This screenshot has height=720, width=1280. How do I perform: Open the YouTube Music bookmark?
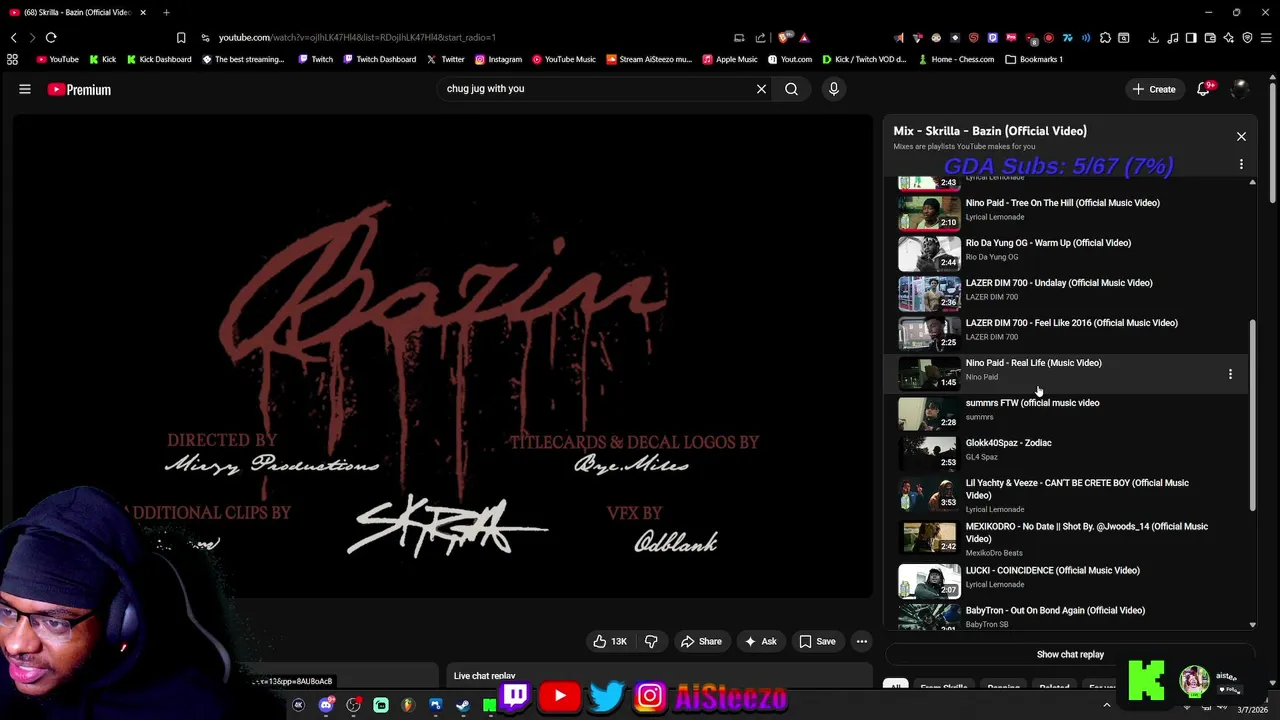point(564,59)
